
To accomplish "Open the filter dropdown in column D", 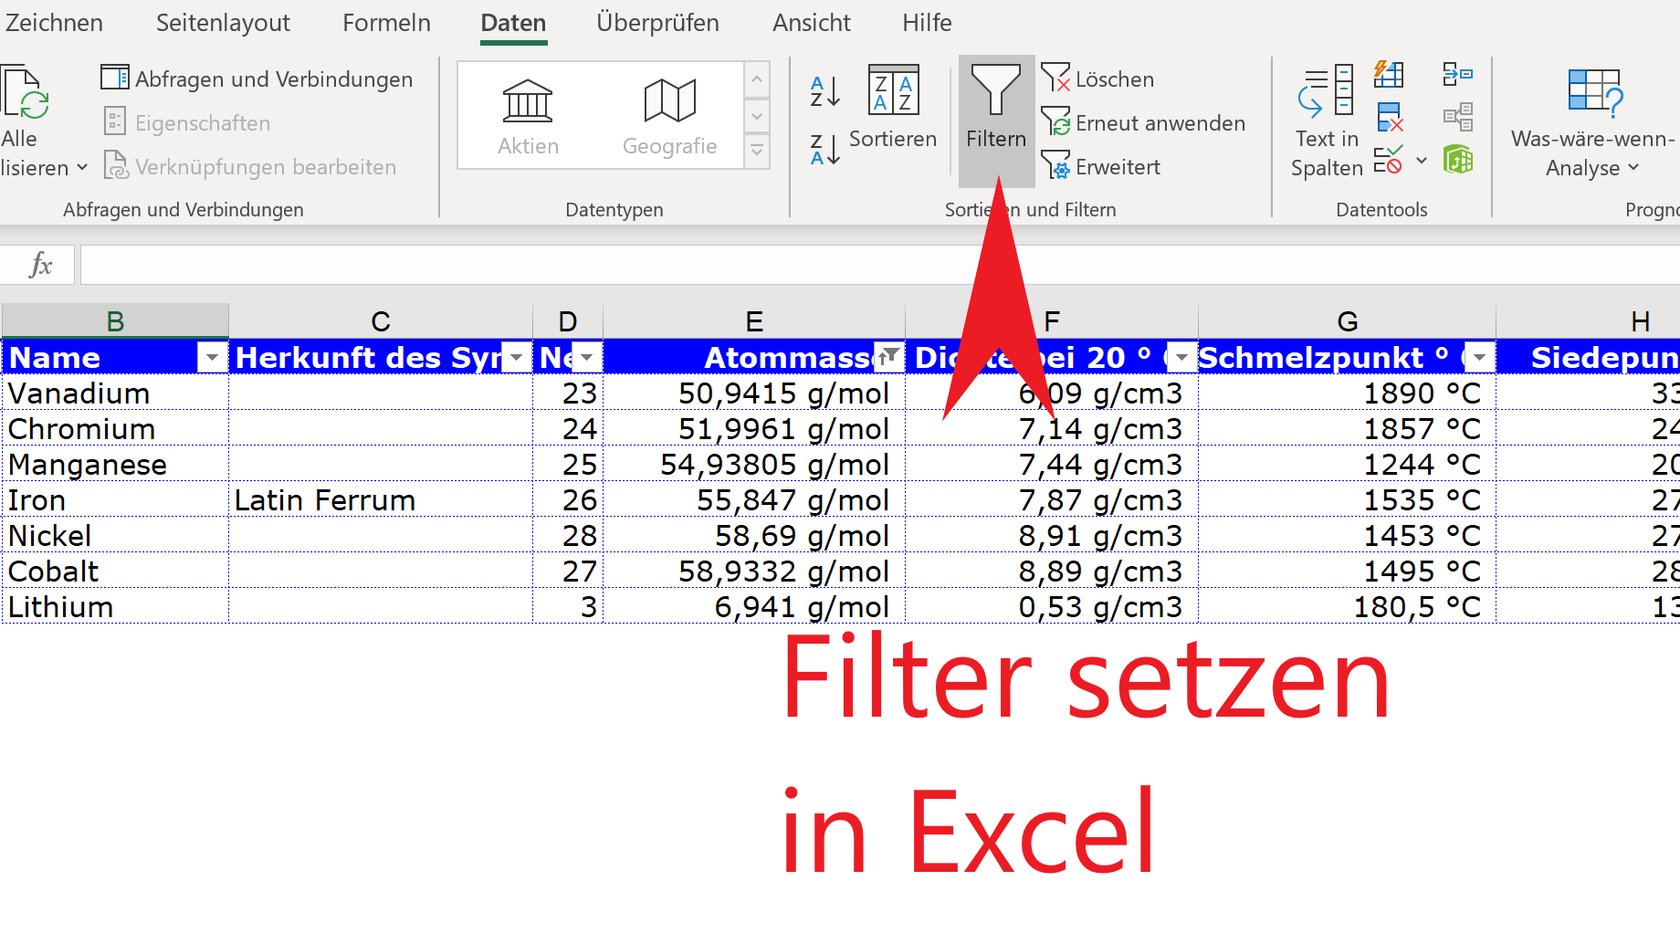I will pos(587,358).
